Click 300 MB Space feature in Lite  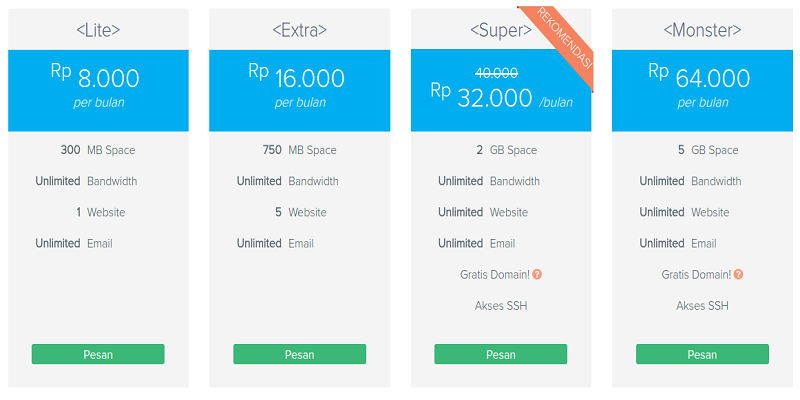(98, 150)
